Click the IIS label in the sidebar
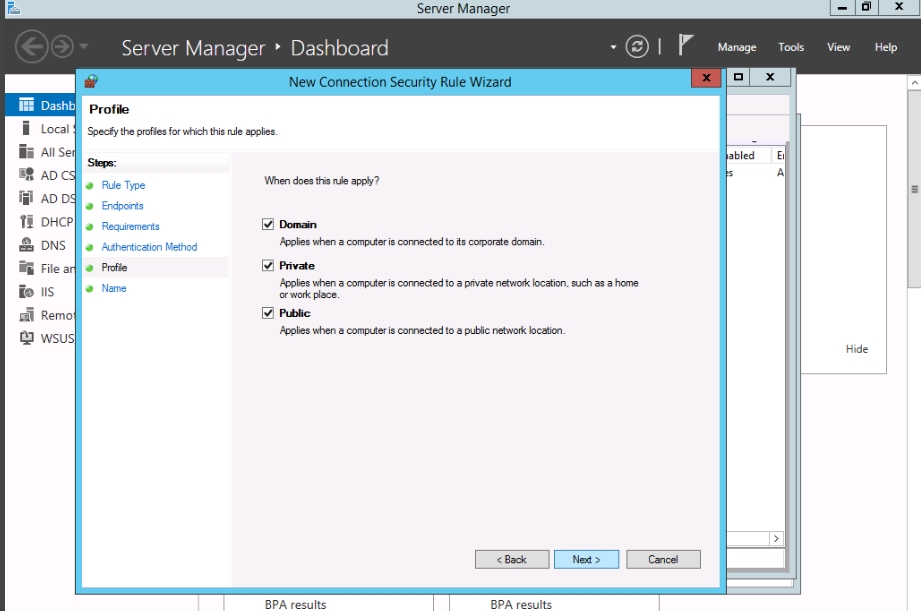This screenshot has width=921, height=611. 47,292
